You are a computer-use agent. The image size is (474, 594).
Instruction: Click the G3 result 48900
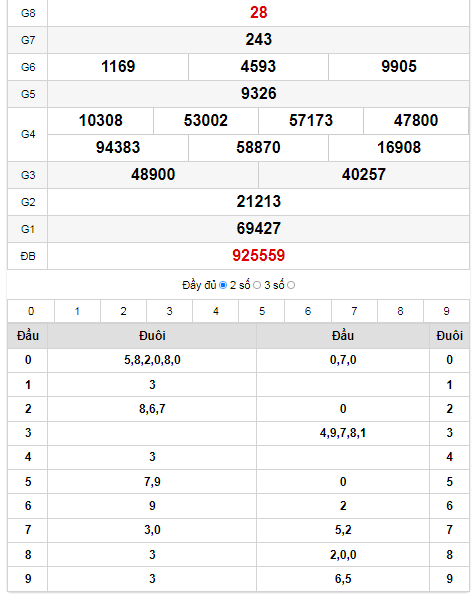pyautogui.click(x=153, y=175)
